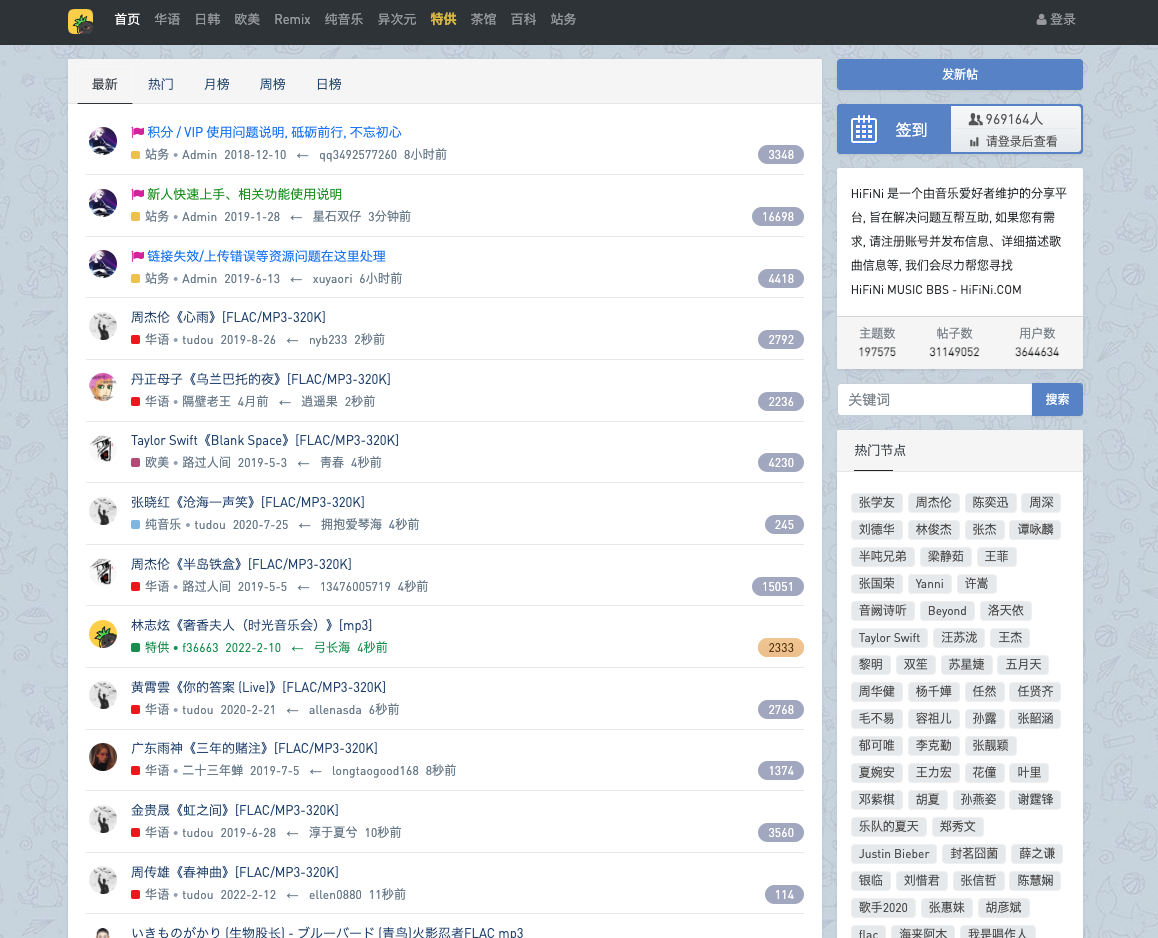Click 纯音乐 category label on 张晓红 post
Viewport: 1158px width, 938px height.
tap(163, 525)
